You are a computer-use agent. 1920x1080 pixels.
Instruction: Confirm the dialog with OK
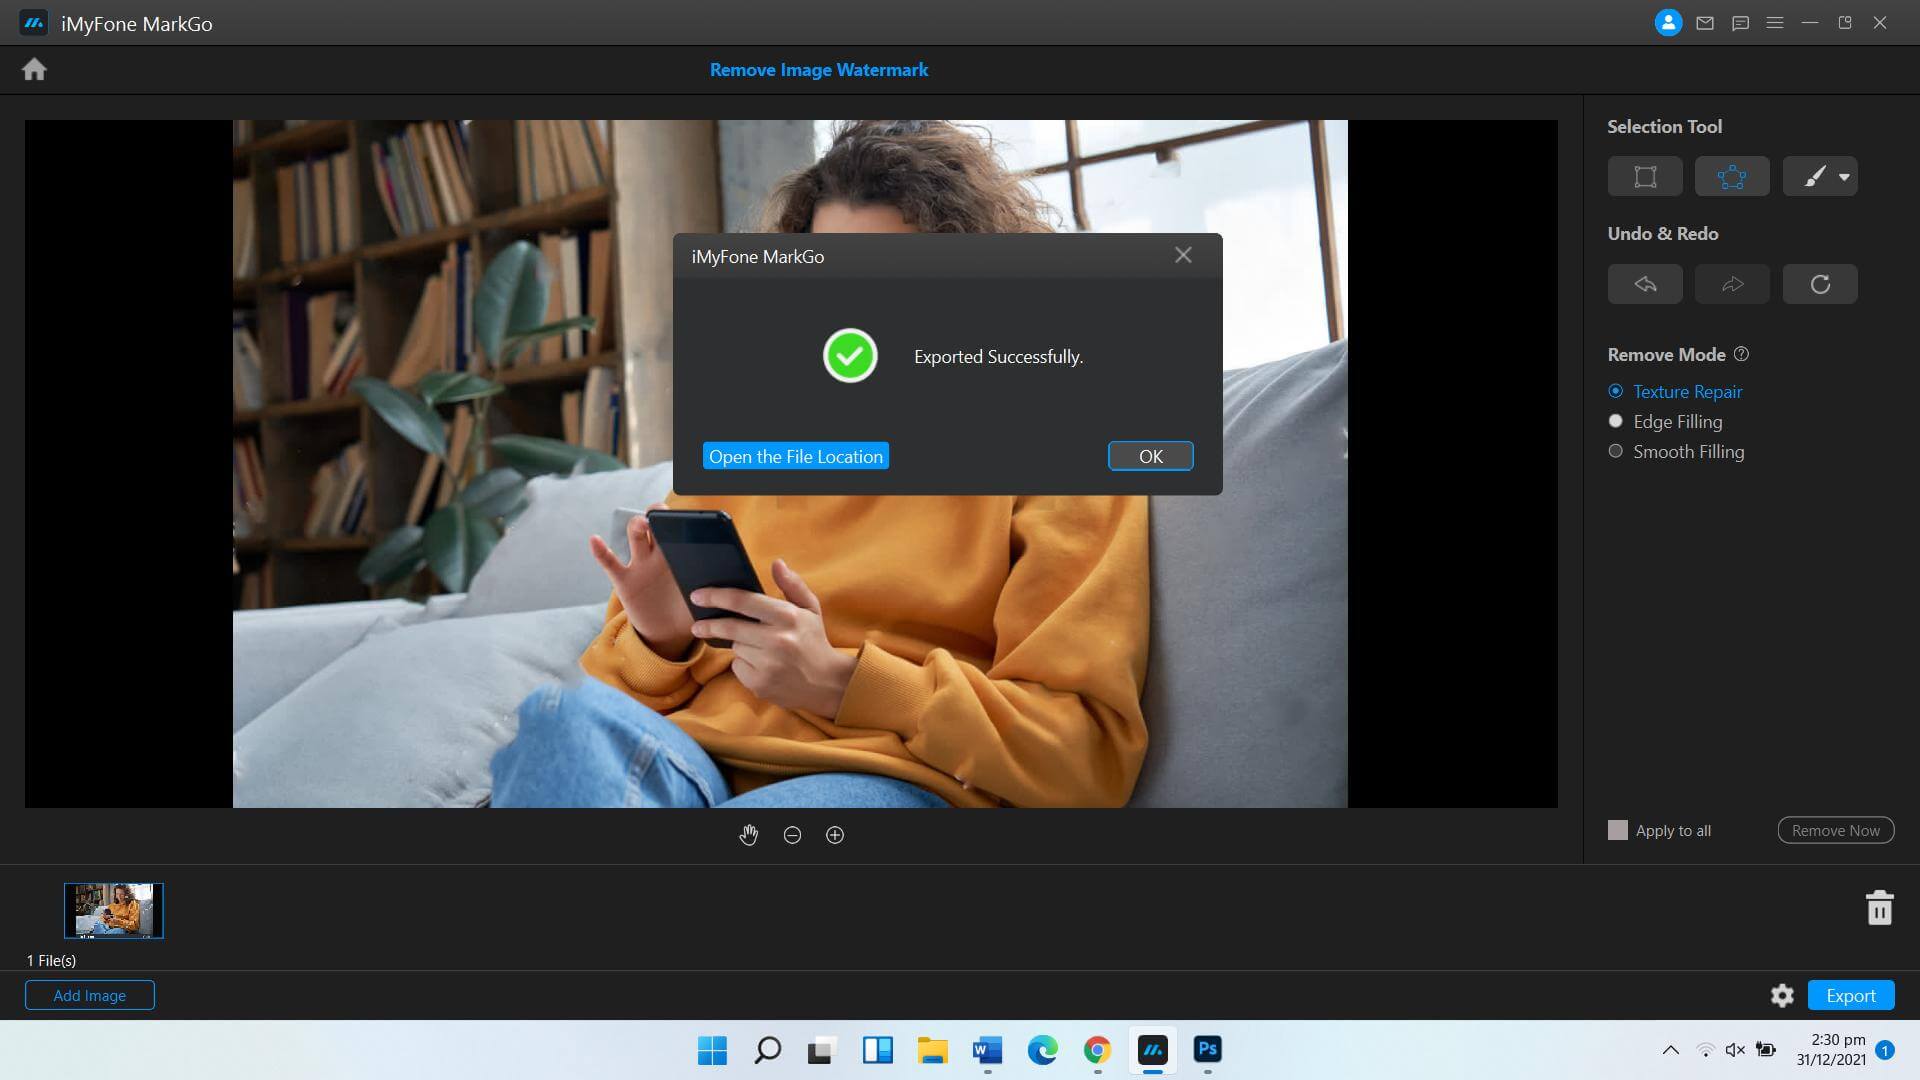click(x=1151, y=456)
